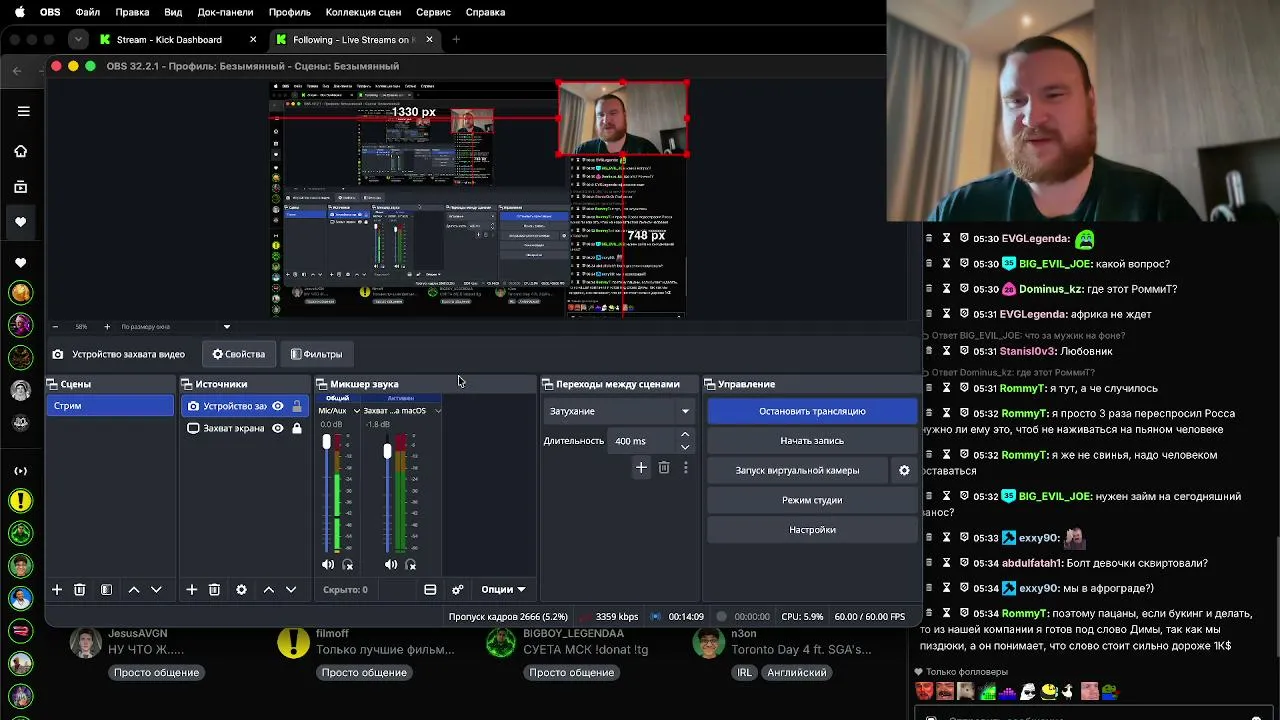Open transition properties three-dot menu
Viewport: 1280px width, 720px height.
pyautogui.click(x=685, y=467)
